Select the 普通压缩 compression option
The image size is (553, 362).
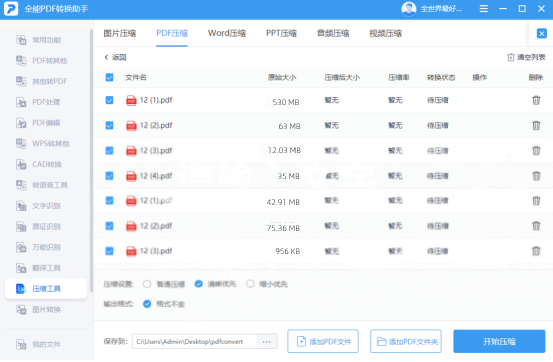coord(147,284)
